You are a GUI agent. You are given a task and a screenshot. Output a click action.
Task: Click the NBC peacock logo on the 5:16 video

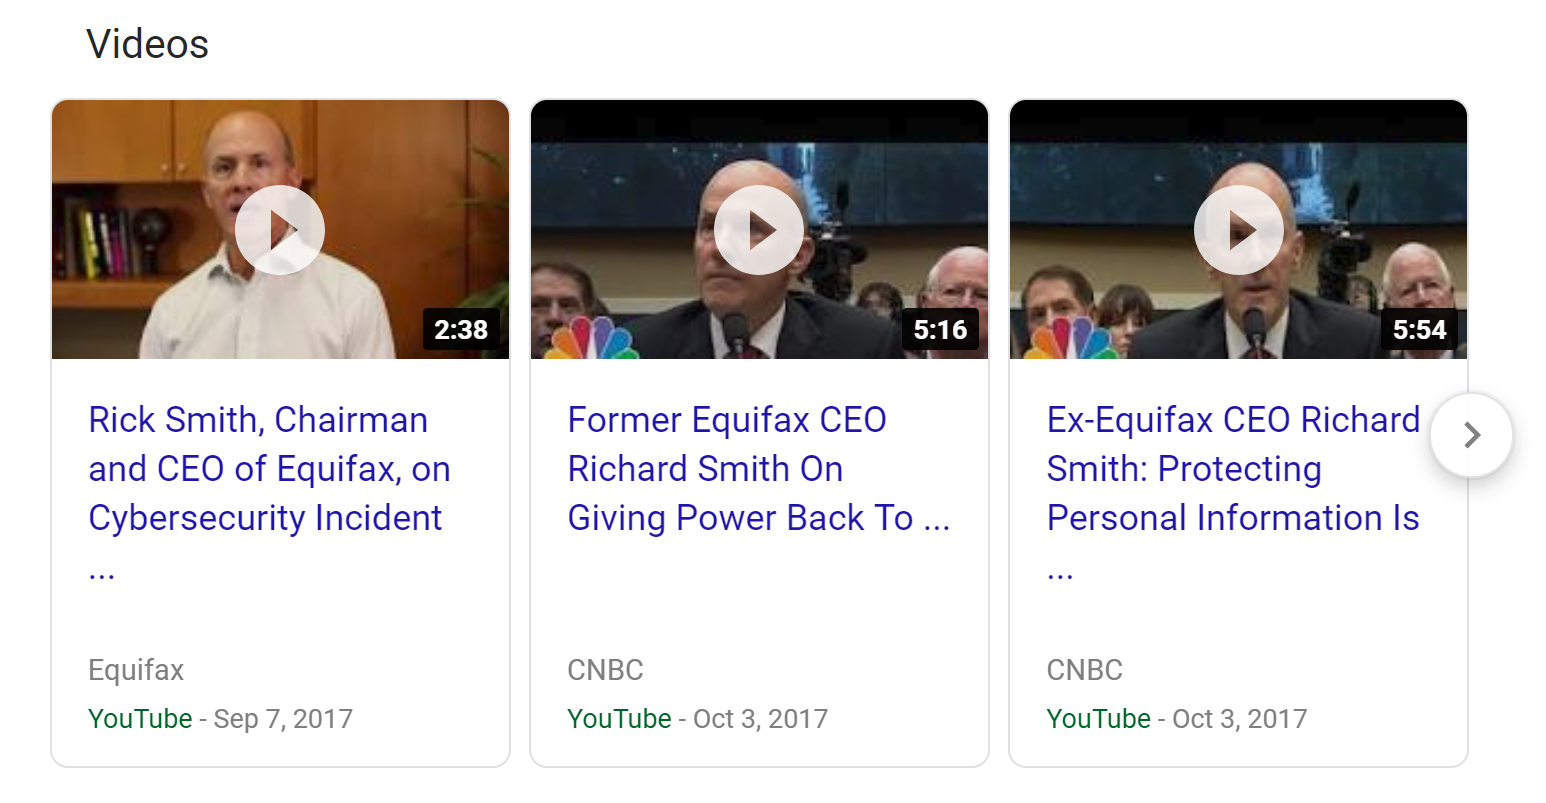click(x=590, y=340)
